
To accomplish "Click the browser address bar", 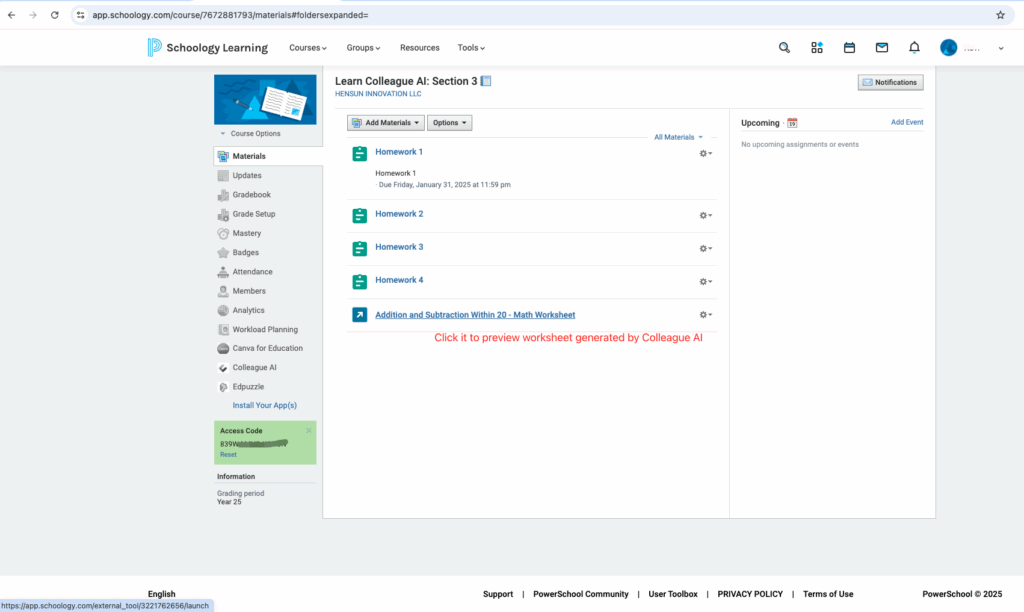I will (500, 15).
